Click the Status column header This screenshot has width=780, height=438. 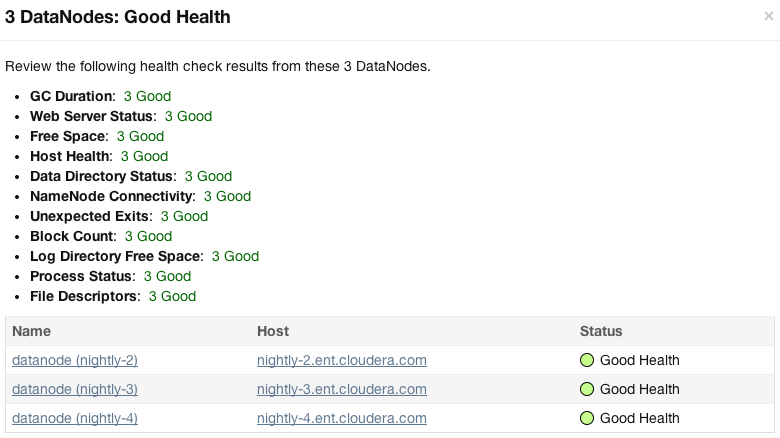point(601,331)
